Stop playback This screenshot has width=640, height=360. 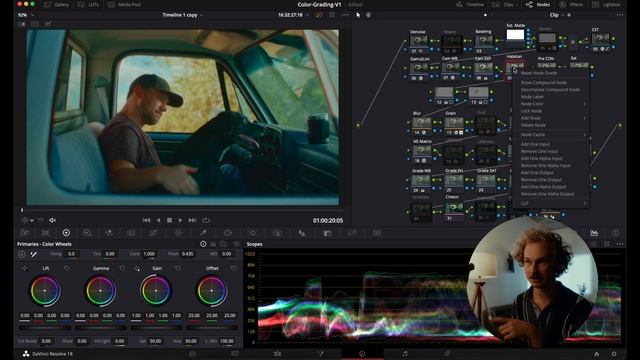tap(169, 220)
